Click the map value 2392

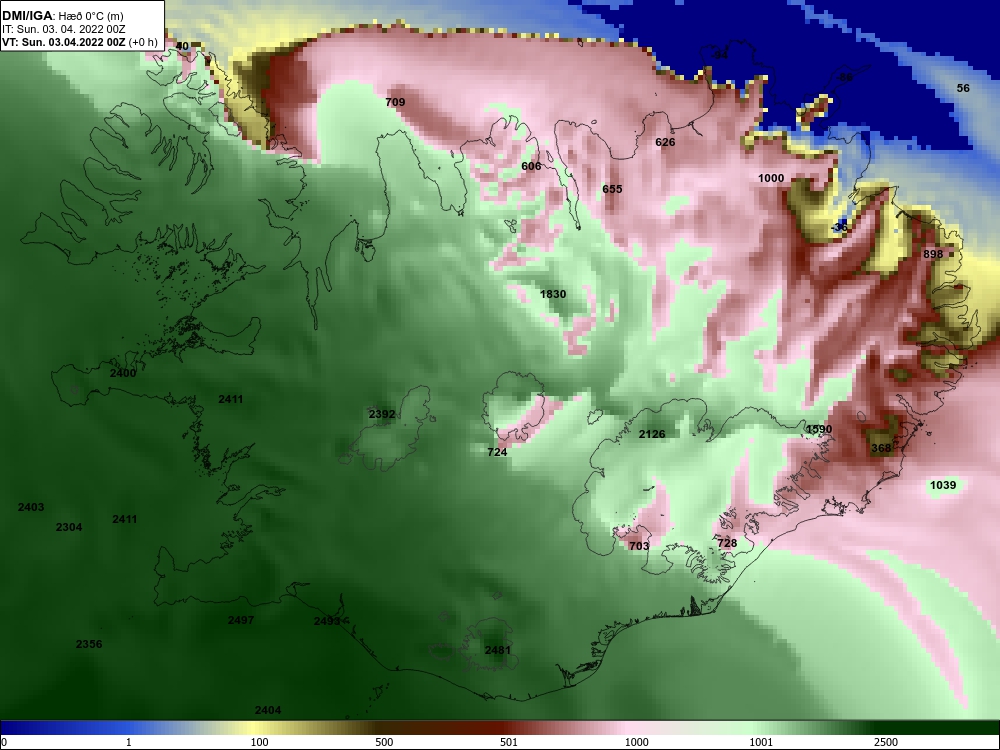(x=382, y=415)
